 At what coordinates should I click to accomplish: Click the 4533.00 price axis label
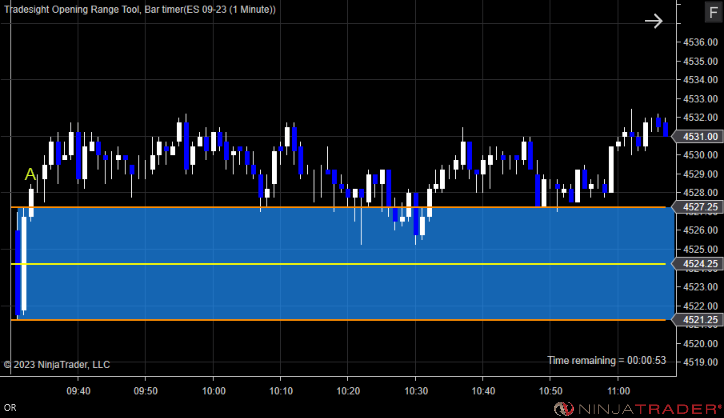(700, 99)
